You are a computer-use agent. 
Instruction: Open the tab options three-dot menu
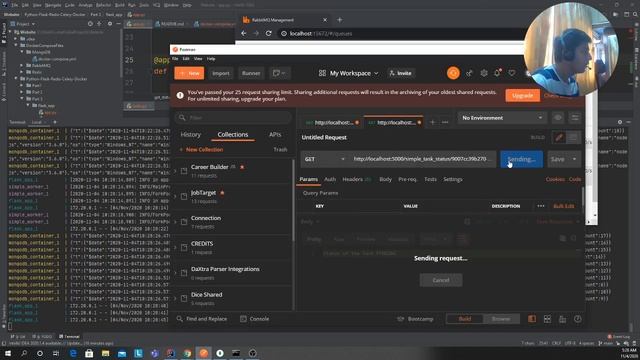click(x=445, y=122)
